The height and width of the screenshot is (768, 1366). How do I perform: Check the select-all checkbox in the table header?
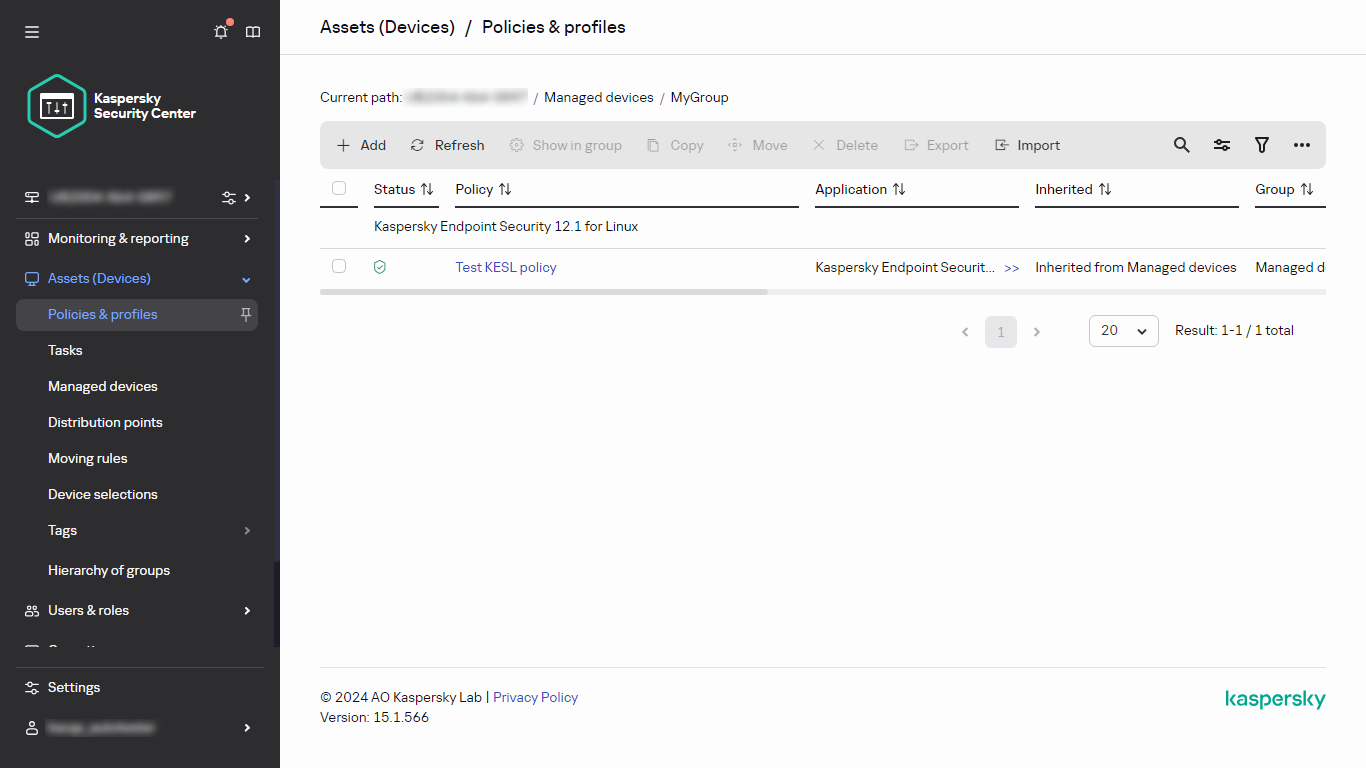pos(338,188)
